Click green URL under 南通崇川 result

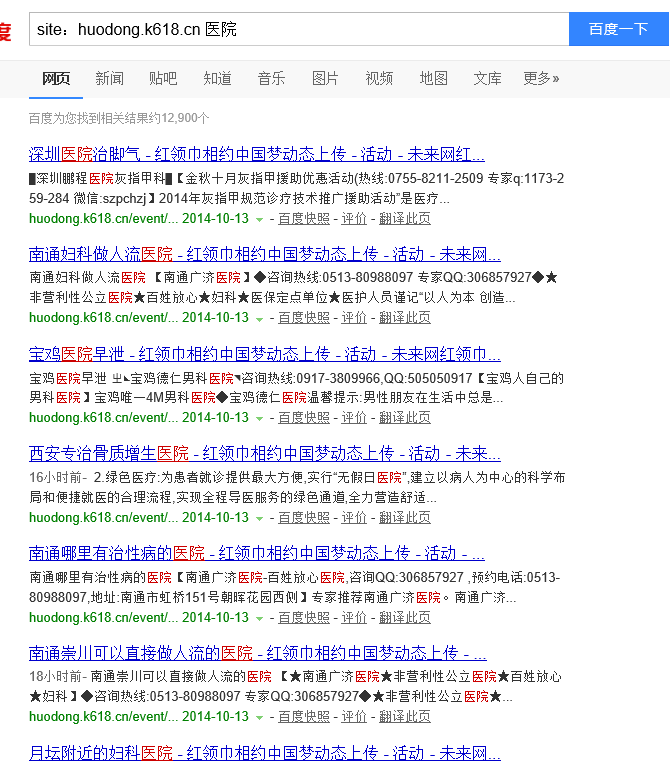103,716
